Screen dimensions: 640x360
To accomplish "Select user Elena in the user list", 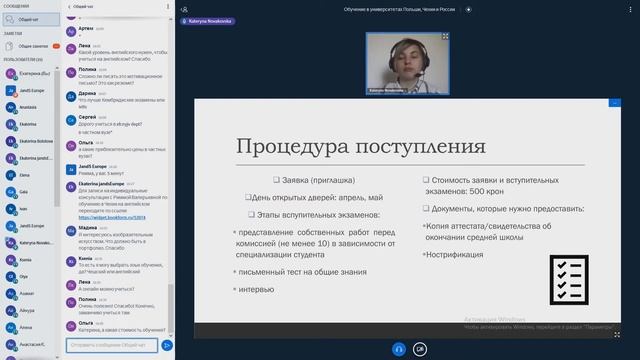I will (29, 175).
